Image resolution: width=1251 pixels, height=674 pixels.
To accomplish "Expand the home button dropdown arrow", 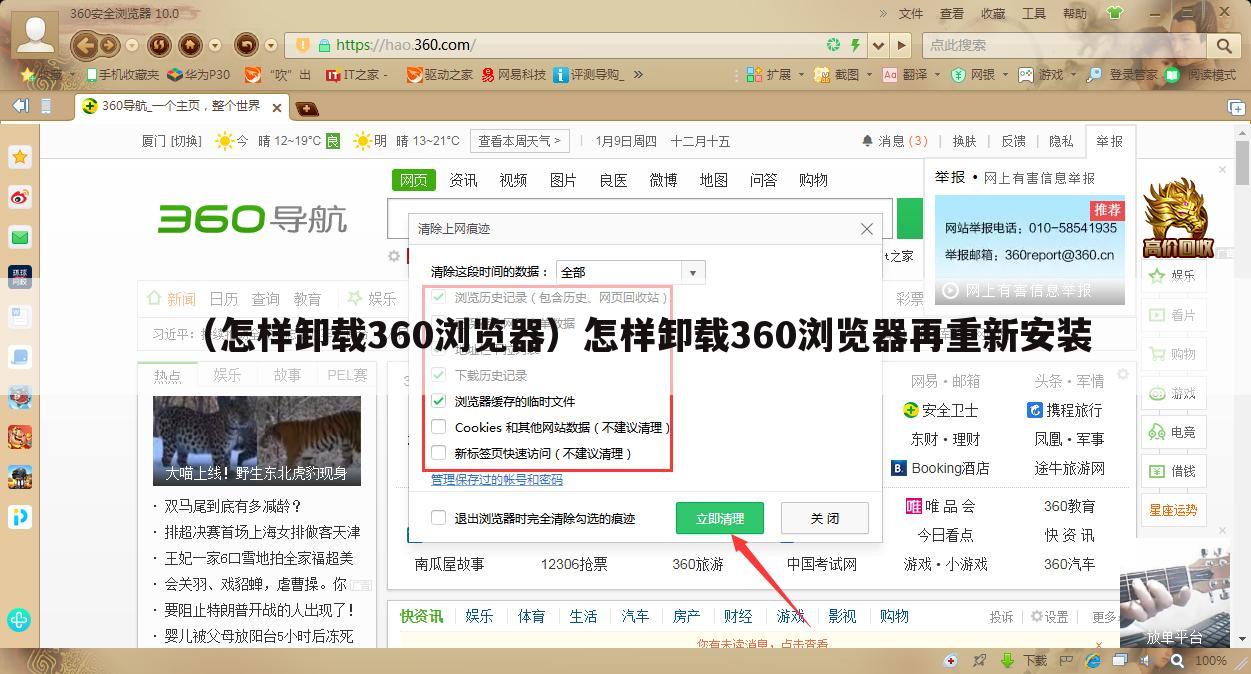I will 215,45.
